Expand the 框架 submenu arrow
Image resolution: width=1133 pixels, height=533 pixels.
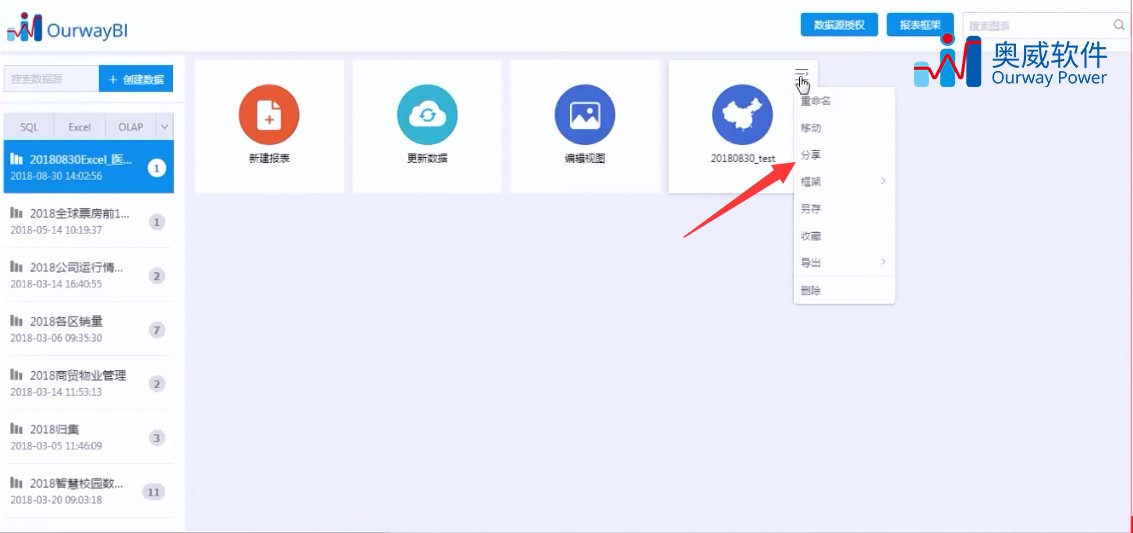[x=883, y=181]
